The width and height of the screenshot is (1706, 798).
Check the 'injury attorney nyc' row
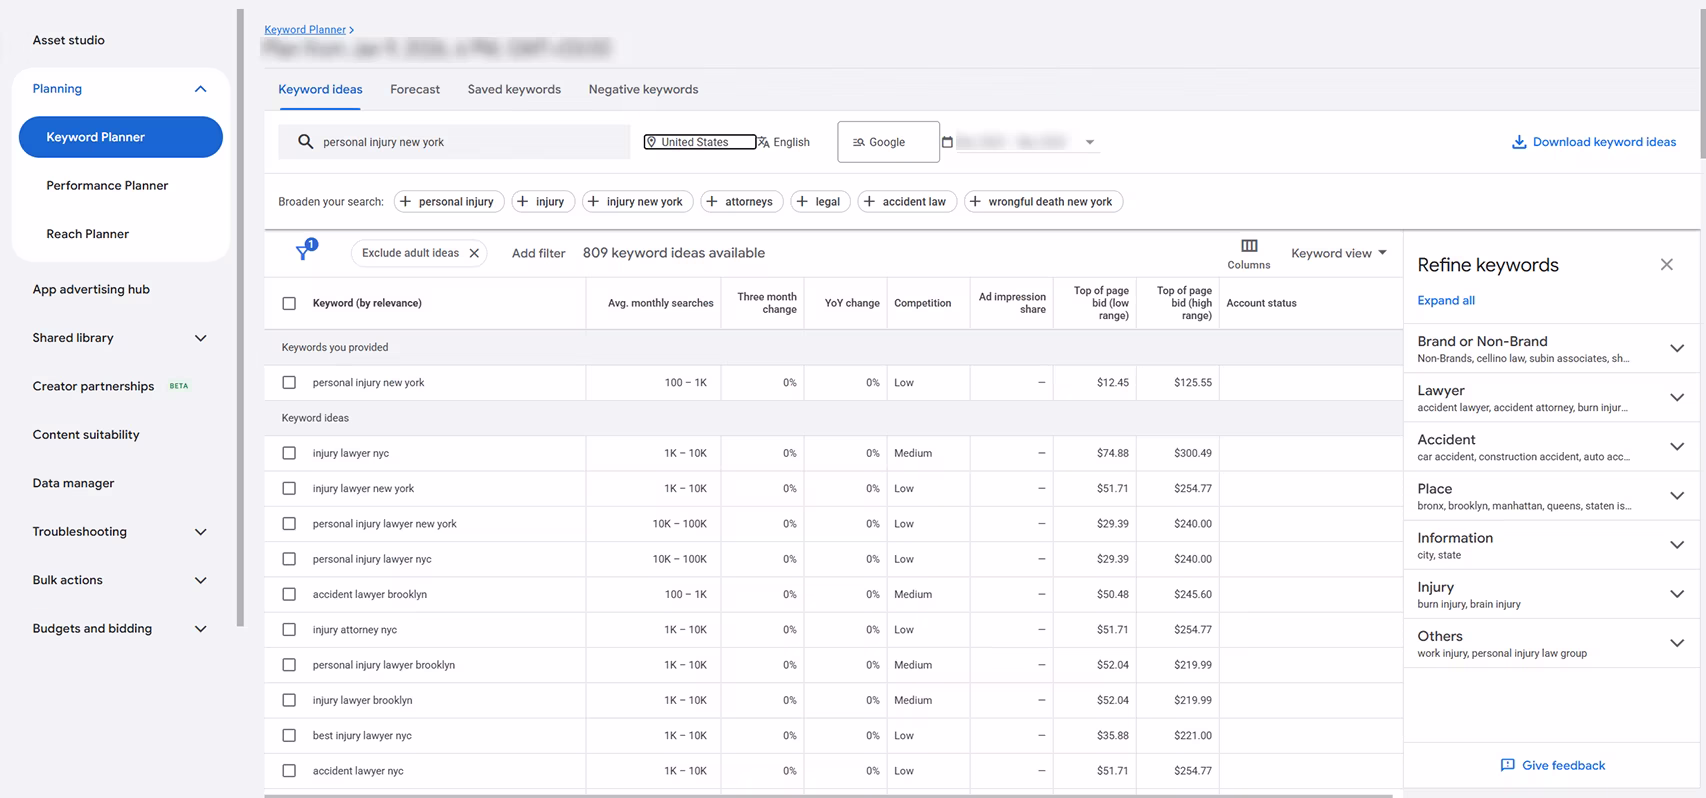[289, 629]
